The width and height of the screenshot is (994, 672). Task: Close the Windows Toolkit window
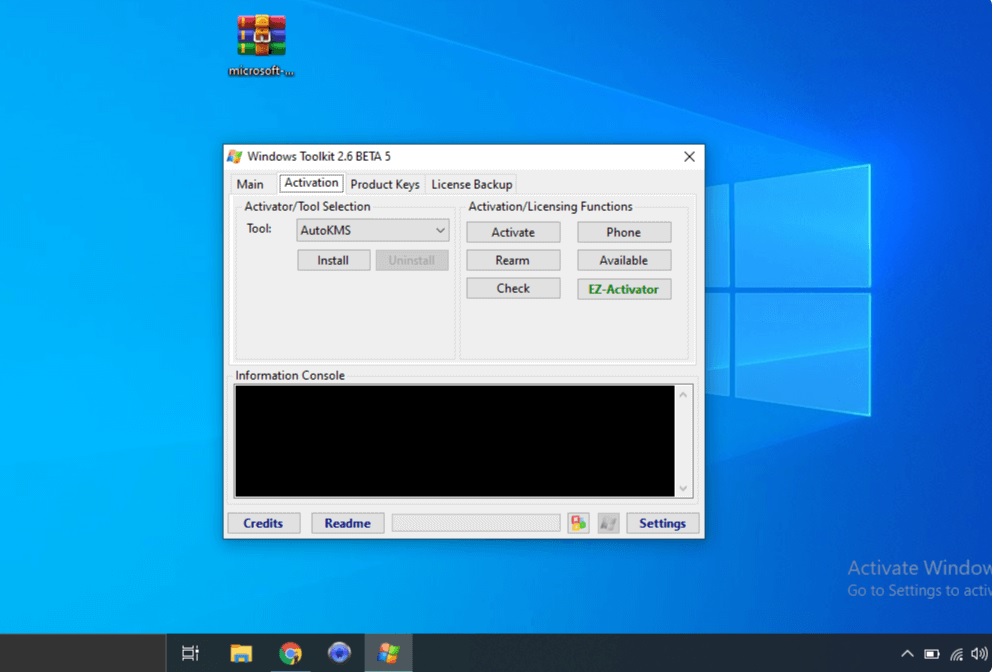690,157
